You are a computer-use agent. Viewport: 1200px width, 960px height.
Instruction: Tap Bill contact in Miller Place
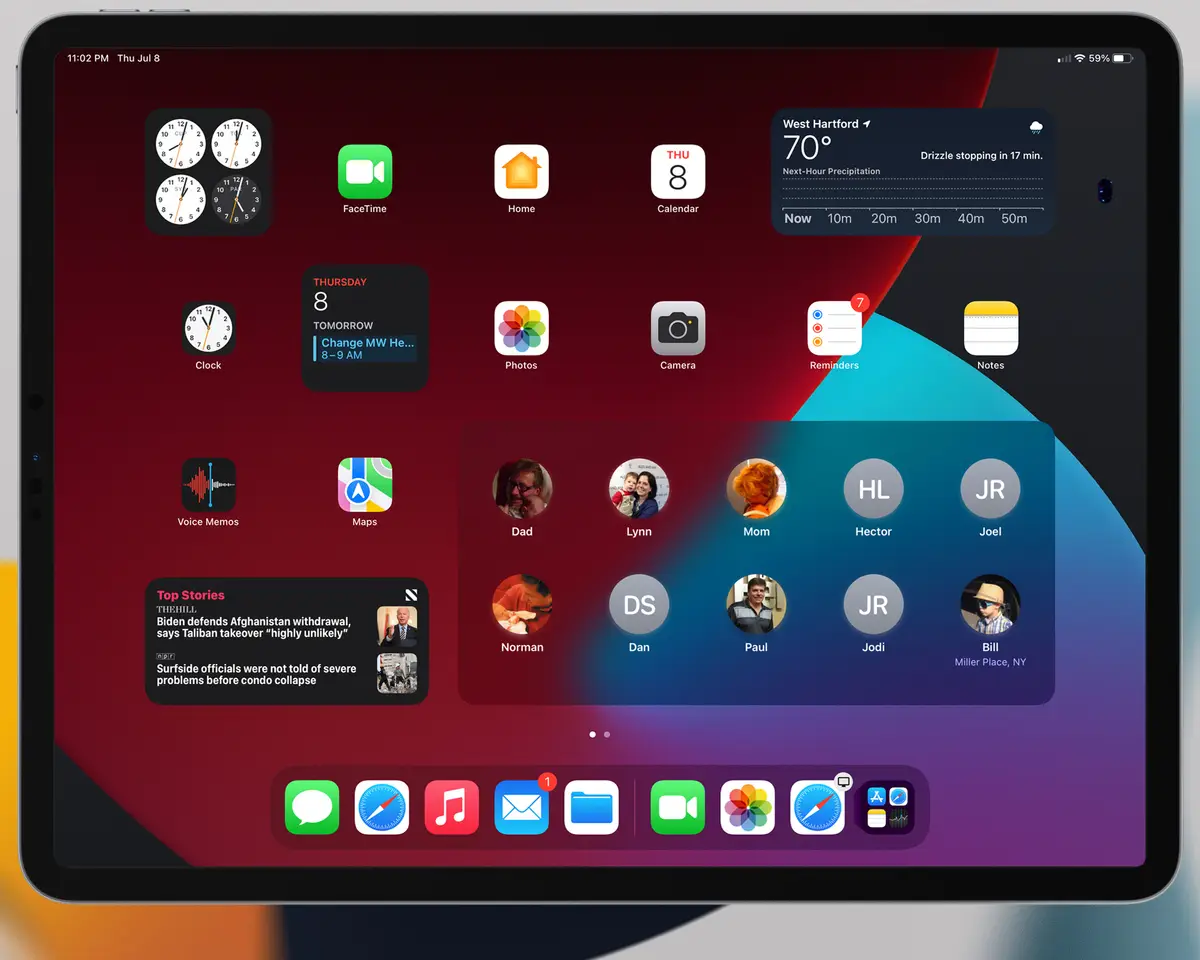point(990,604)
